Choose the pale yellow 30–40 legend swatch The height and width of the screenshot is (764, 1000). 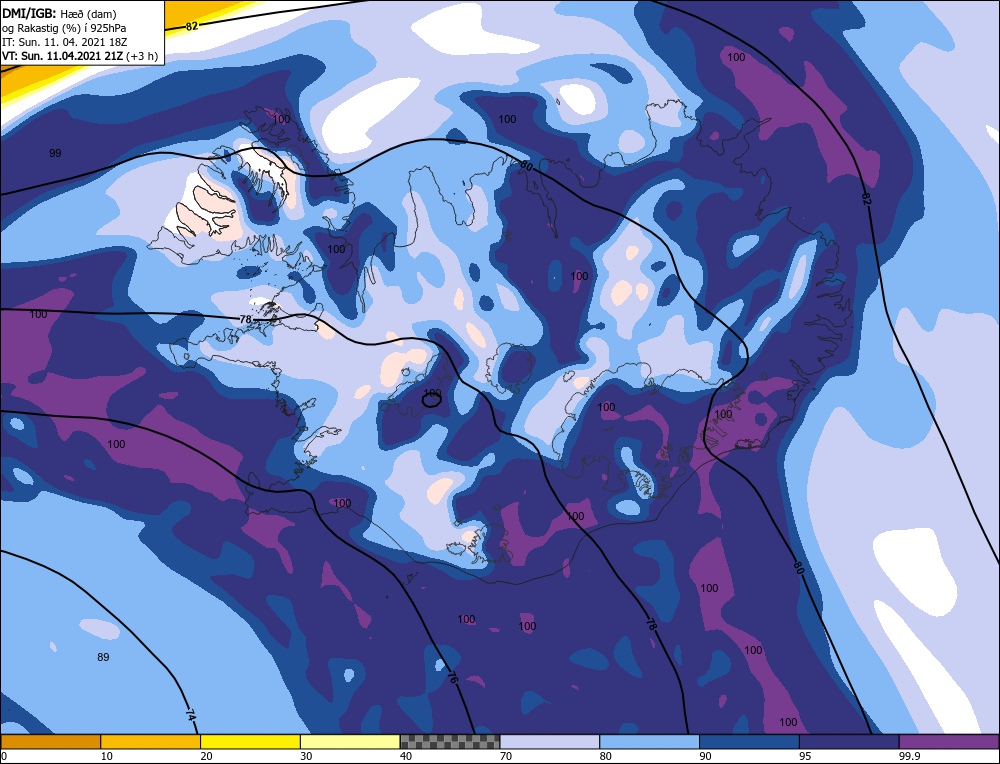click(x=350, y=741)
